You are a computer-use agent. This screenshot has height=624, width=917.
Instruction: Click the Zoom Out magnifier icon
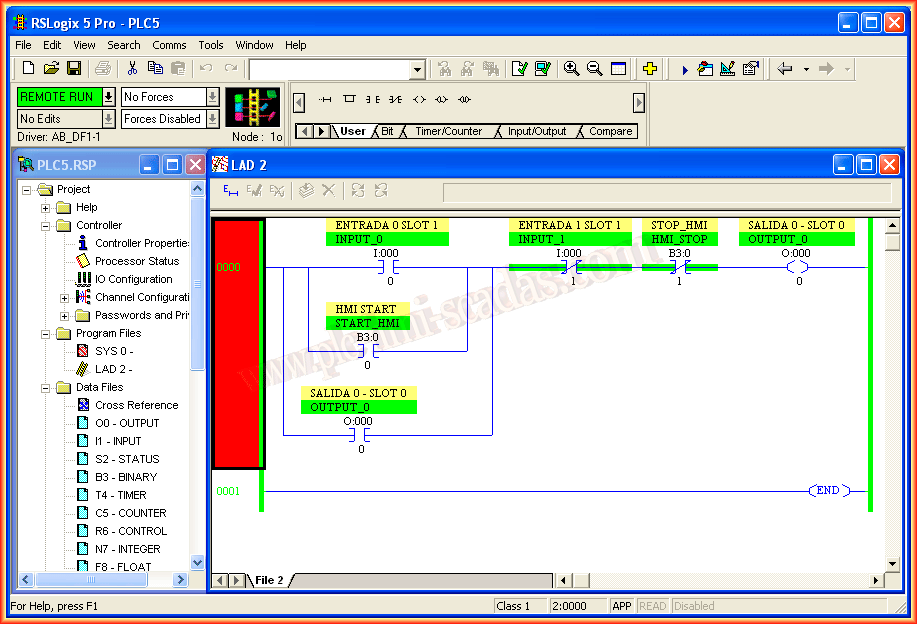tap(594, 69)
